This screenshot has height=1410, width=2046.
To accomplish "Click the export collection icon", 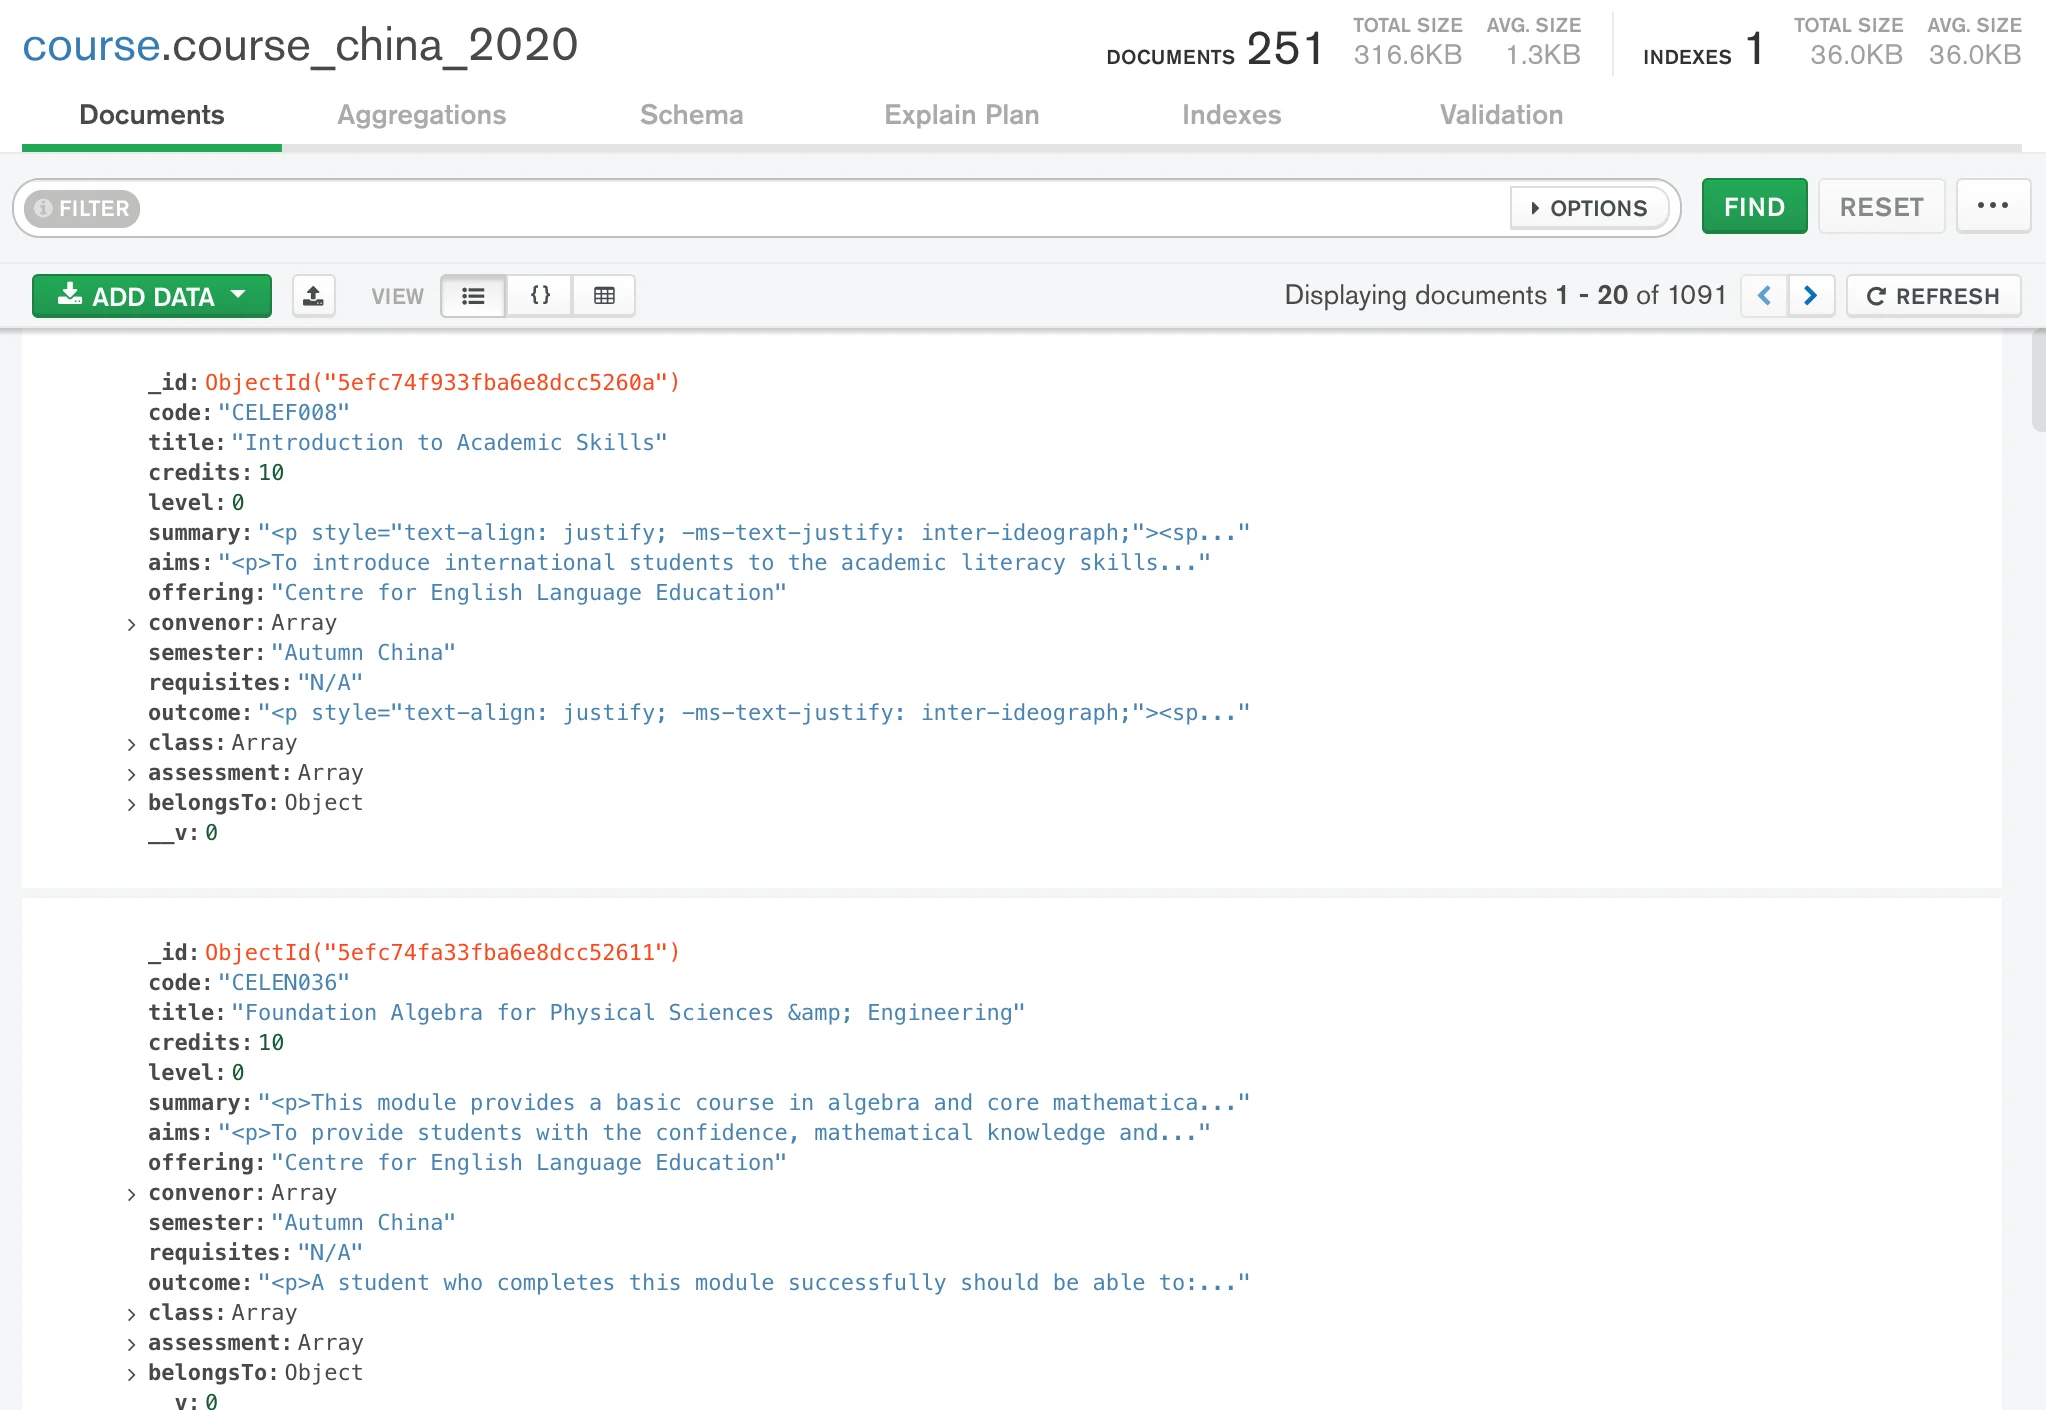I will (x=313, y=296).
